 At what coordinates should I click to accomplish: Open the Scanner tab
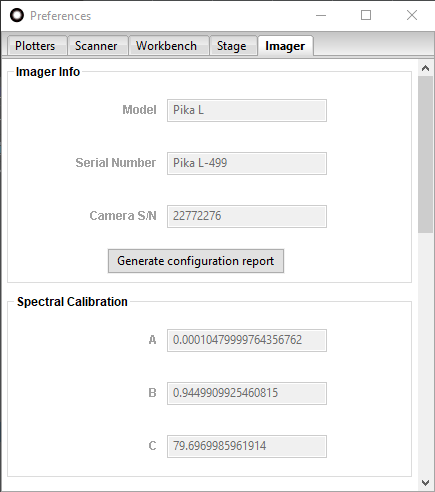(x=96, y=46)
